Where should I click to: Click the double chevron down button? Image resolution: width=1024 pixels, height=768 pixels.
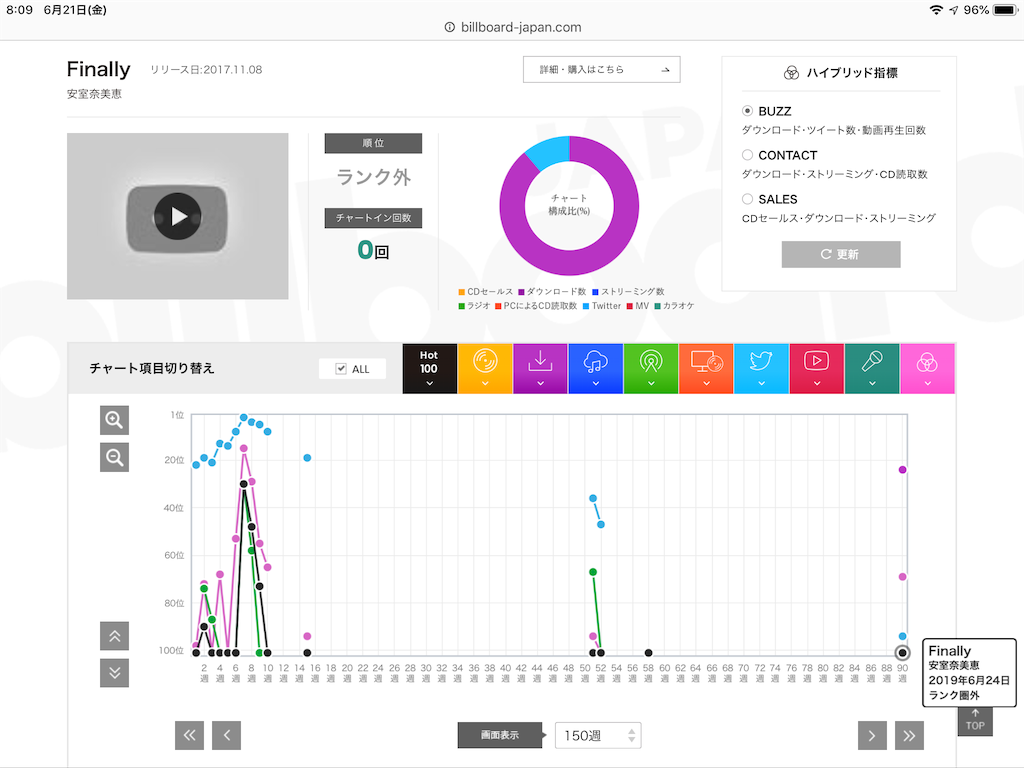click(x=114, y=673)
